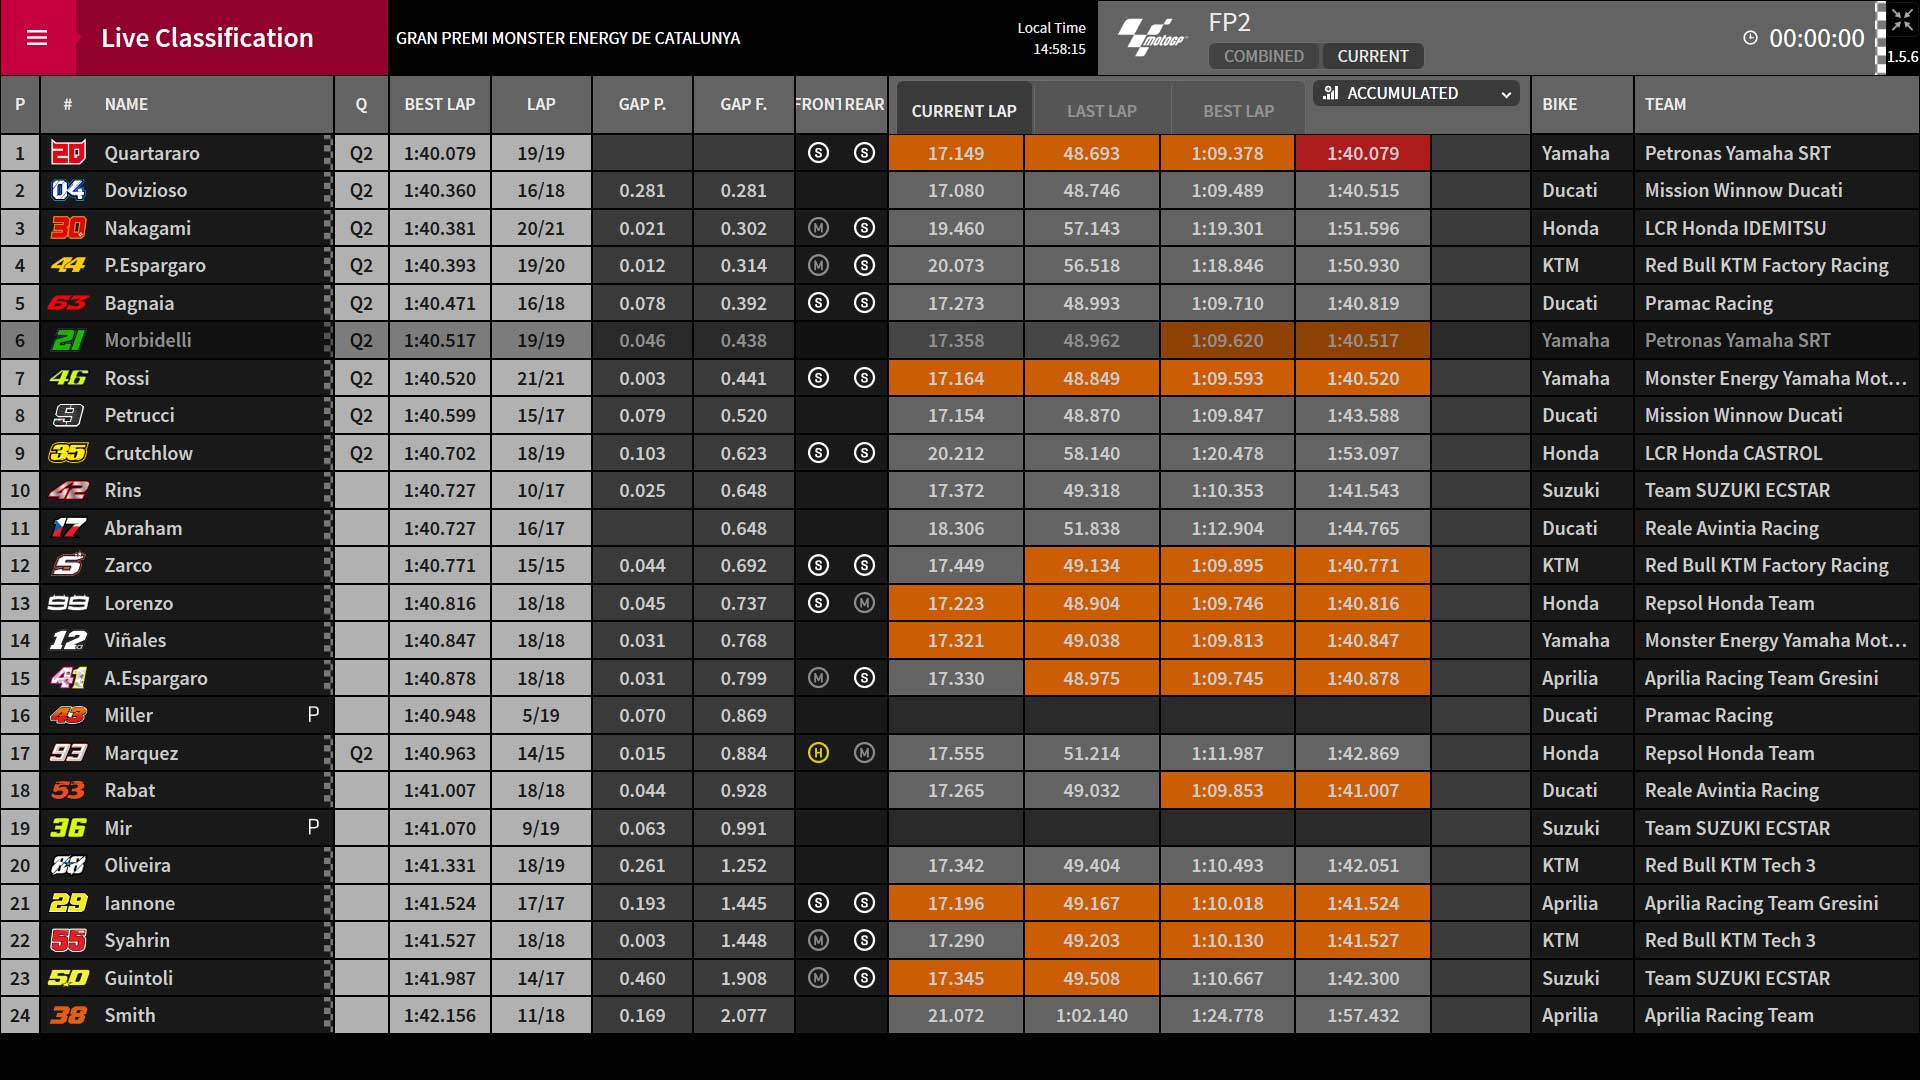The height and width of the screenshot is (1080, 1920).
Task: Sort by the P position column header
Action: (x=20, y=104)
